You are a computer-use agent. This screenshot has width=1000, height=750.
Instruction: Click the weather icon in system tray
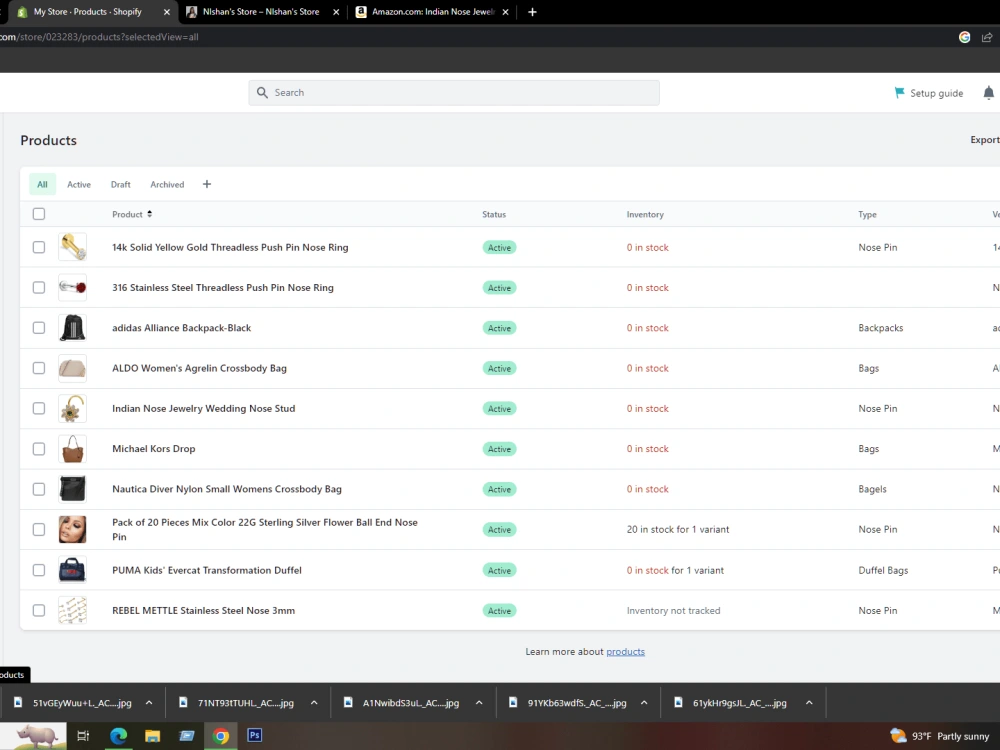[898, 736]
